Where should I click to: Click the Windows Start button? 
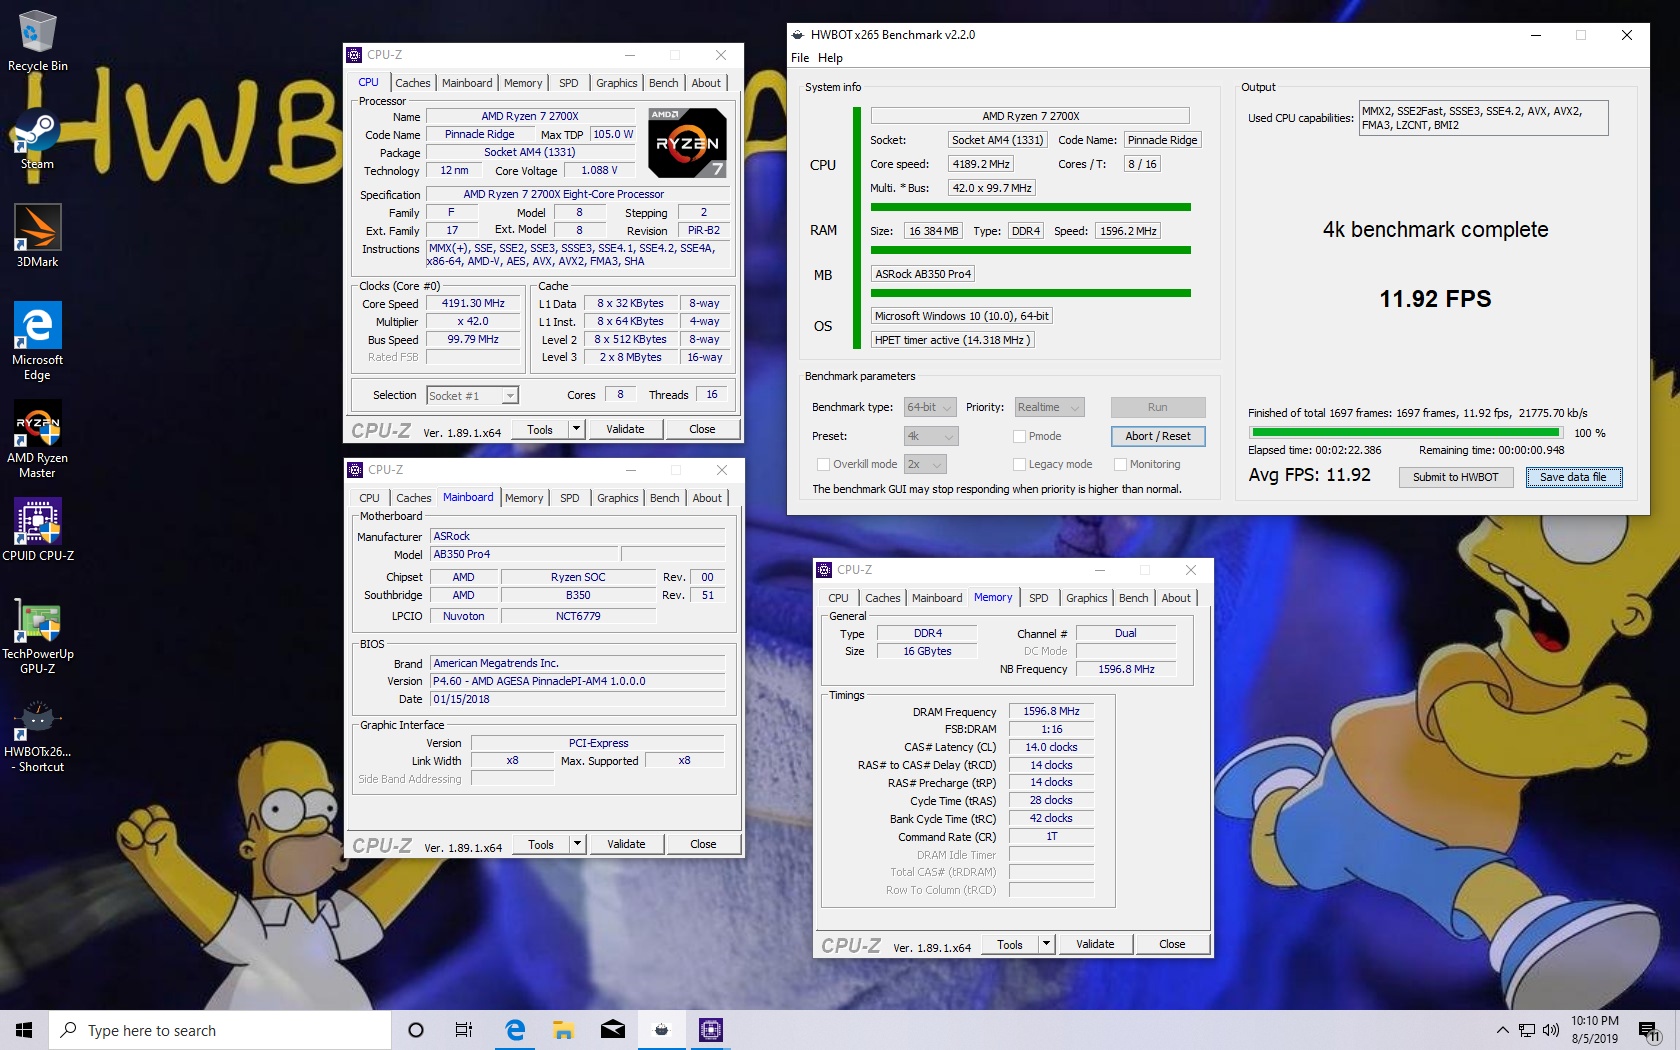24,1030
